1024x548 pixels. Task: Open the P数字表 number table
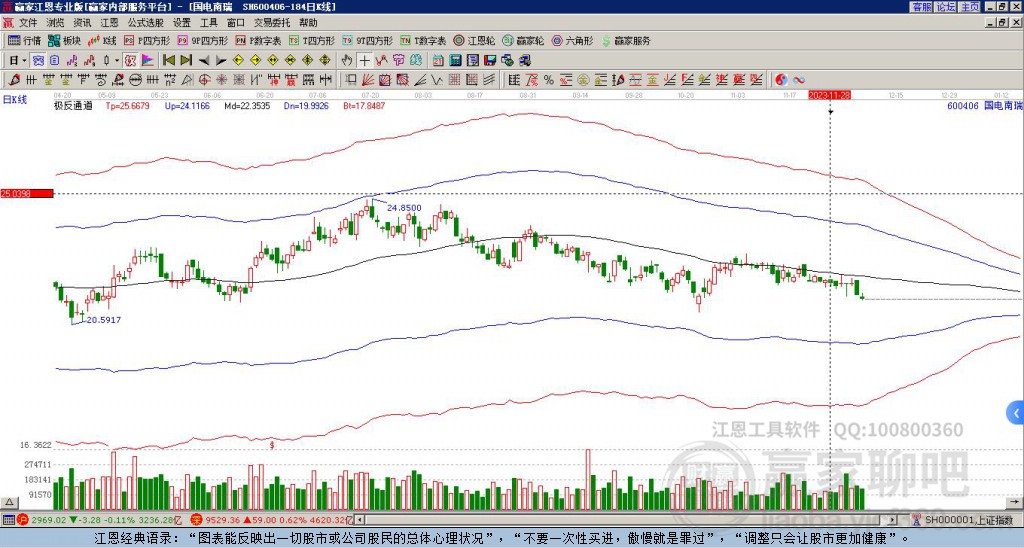[x=258, y=40]
